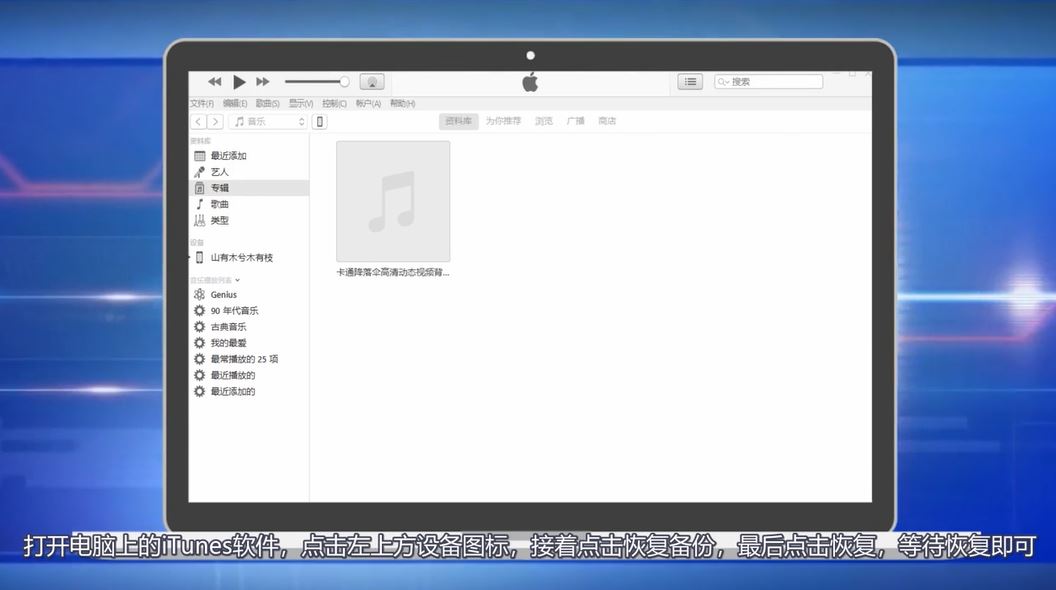
Task: Click the Play button in iTunes
Action: [x=238, y=81]
